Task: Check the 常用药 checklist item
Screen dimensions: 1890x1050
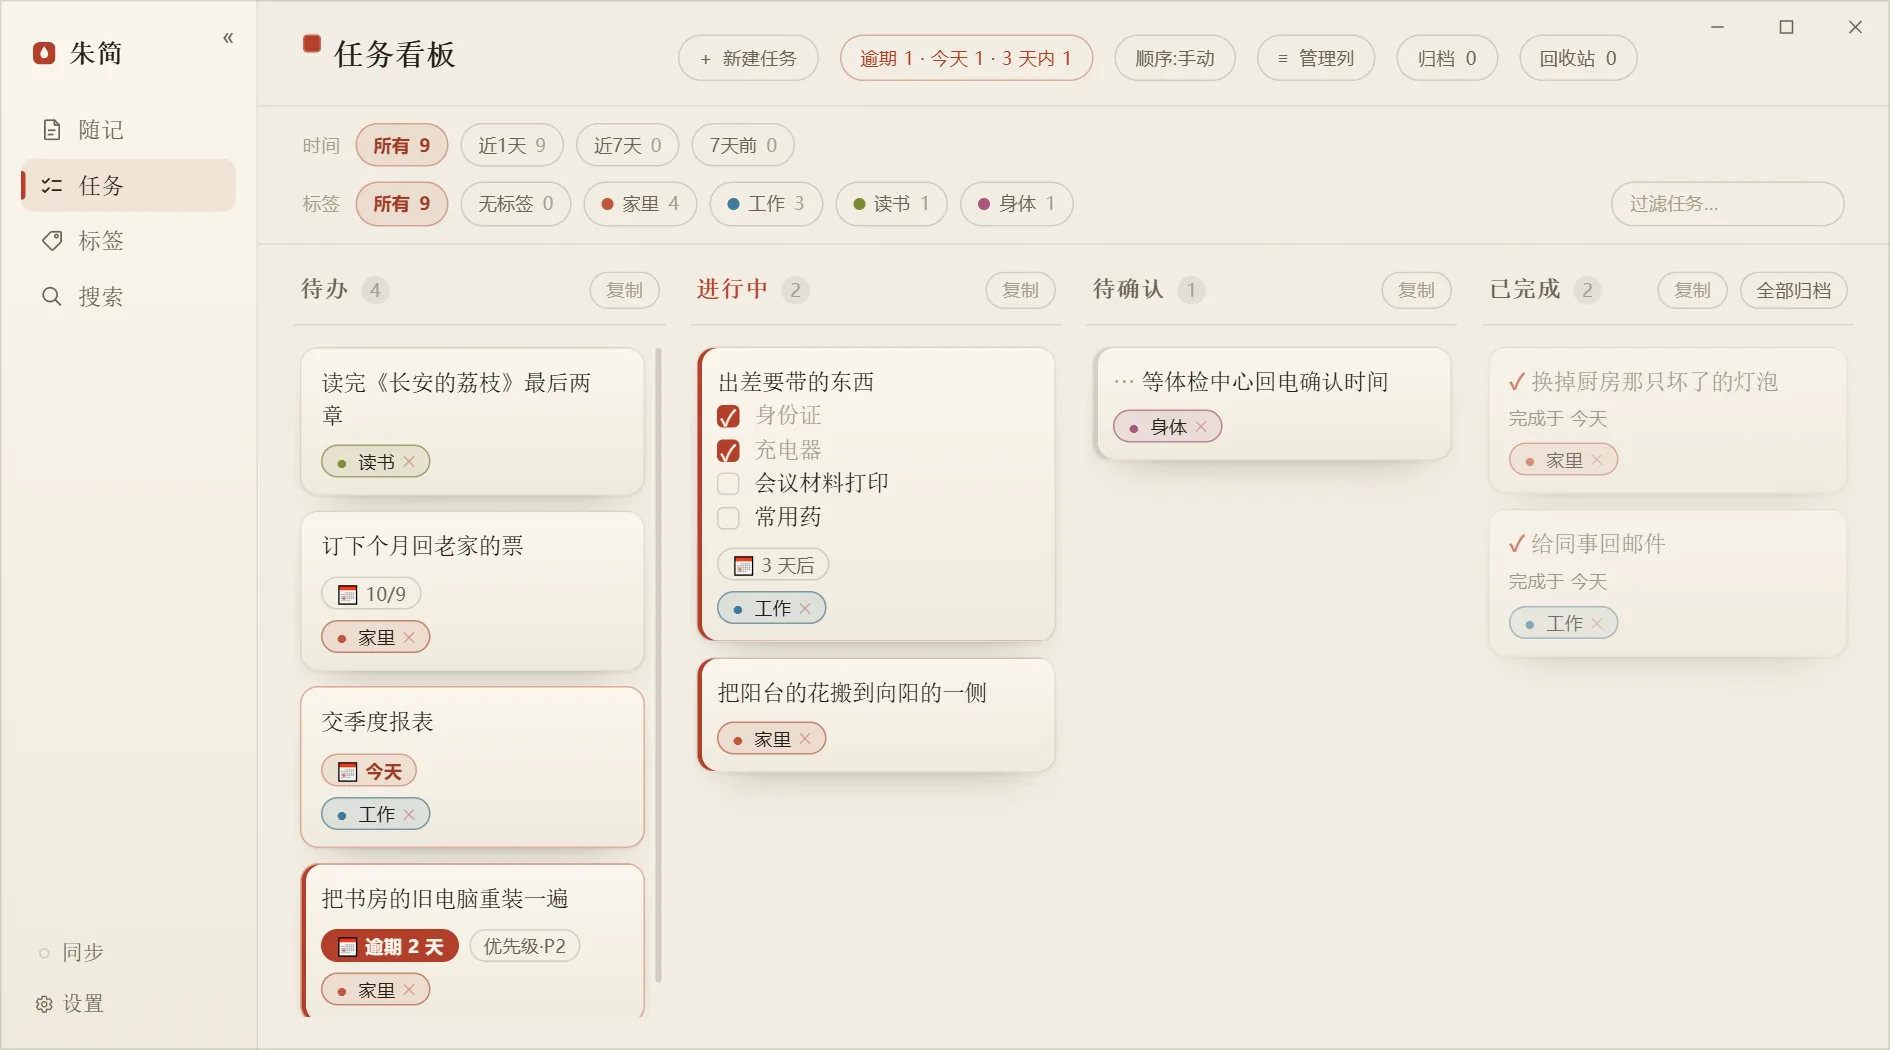Action: 729,518
